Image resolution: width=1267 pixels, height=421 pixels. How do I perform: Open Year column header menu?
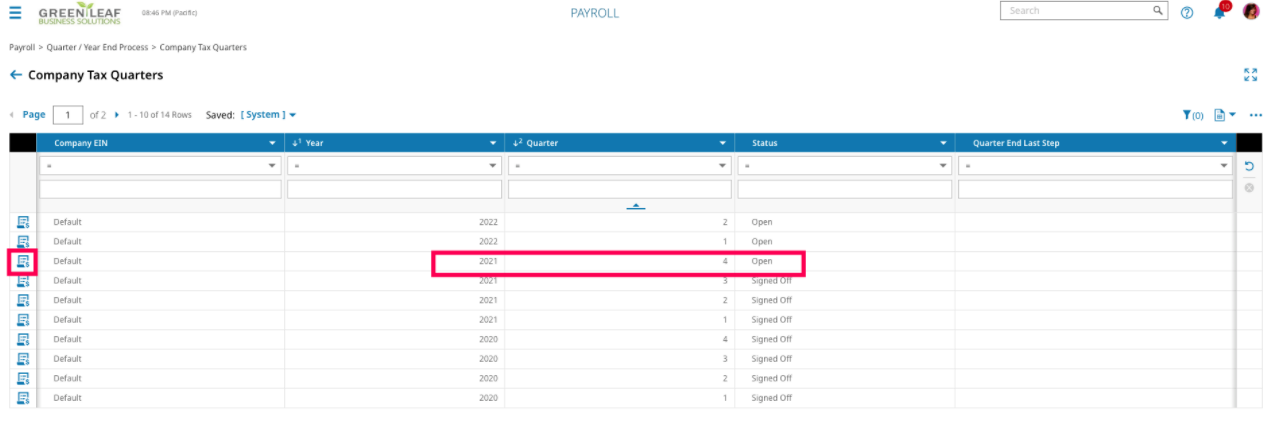(x=495, y=143)
